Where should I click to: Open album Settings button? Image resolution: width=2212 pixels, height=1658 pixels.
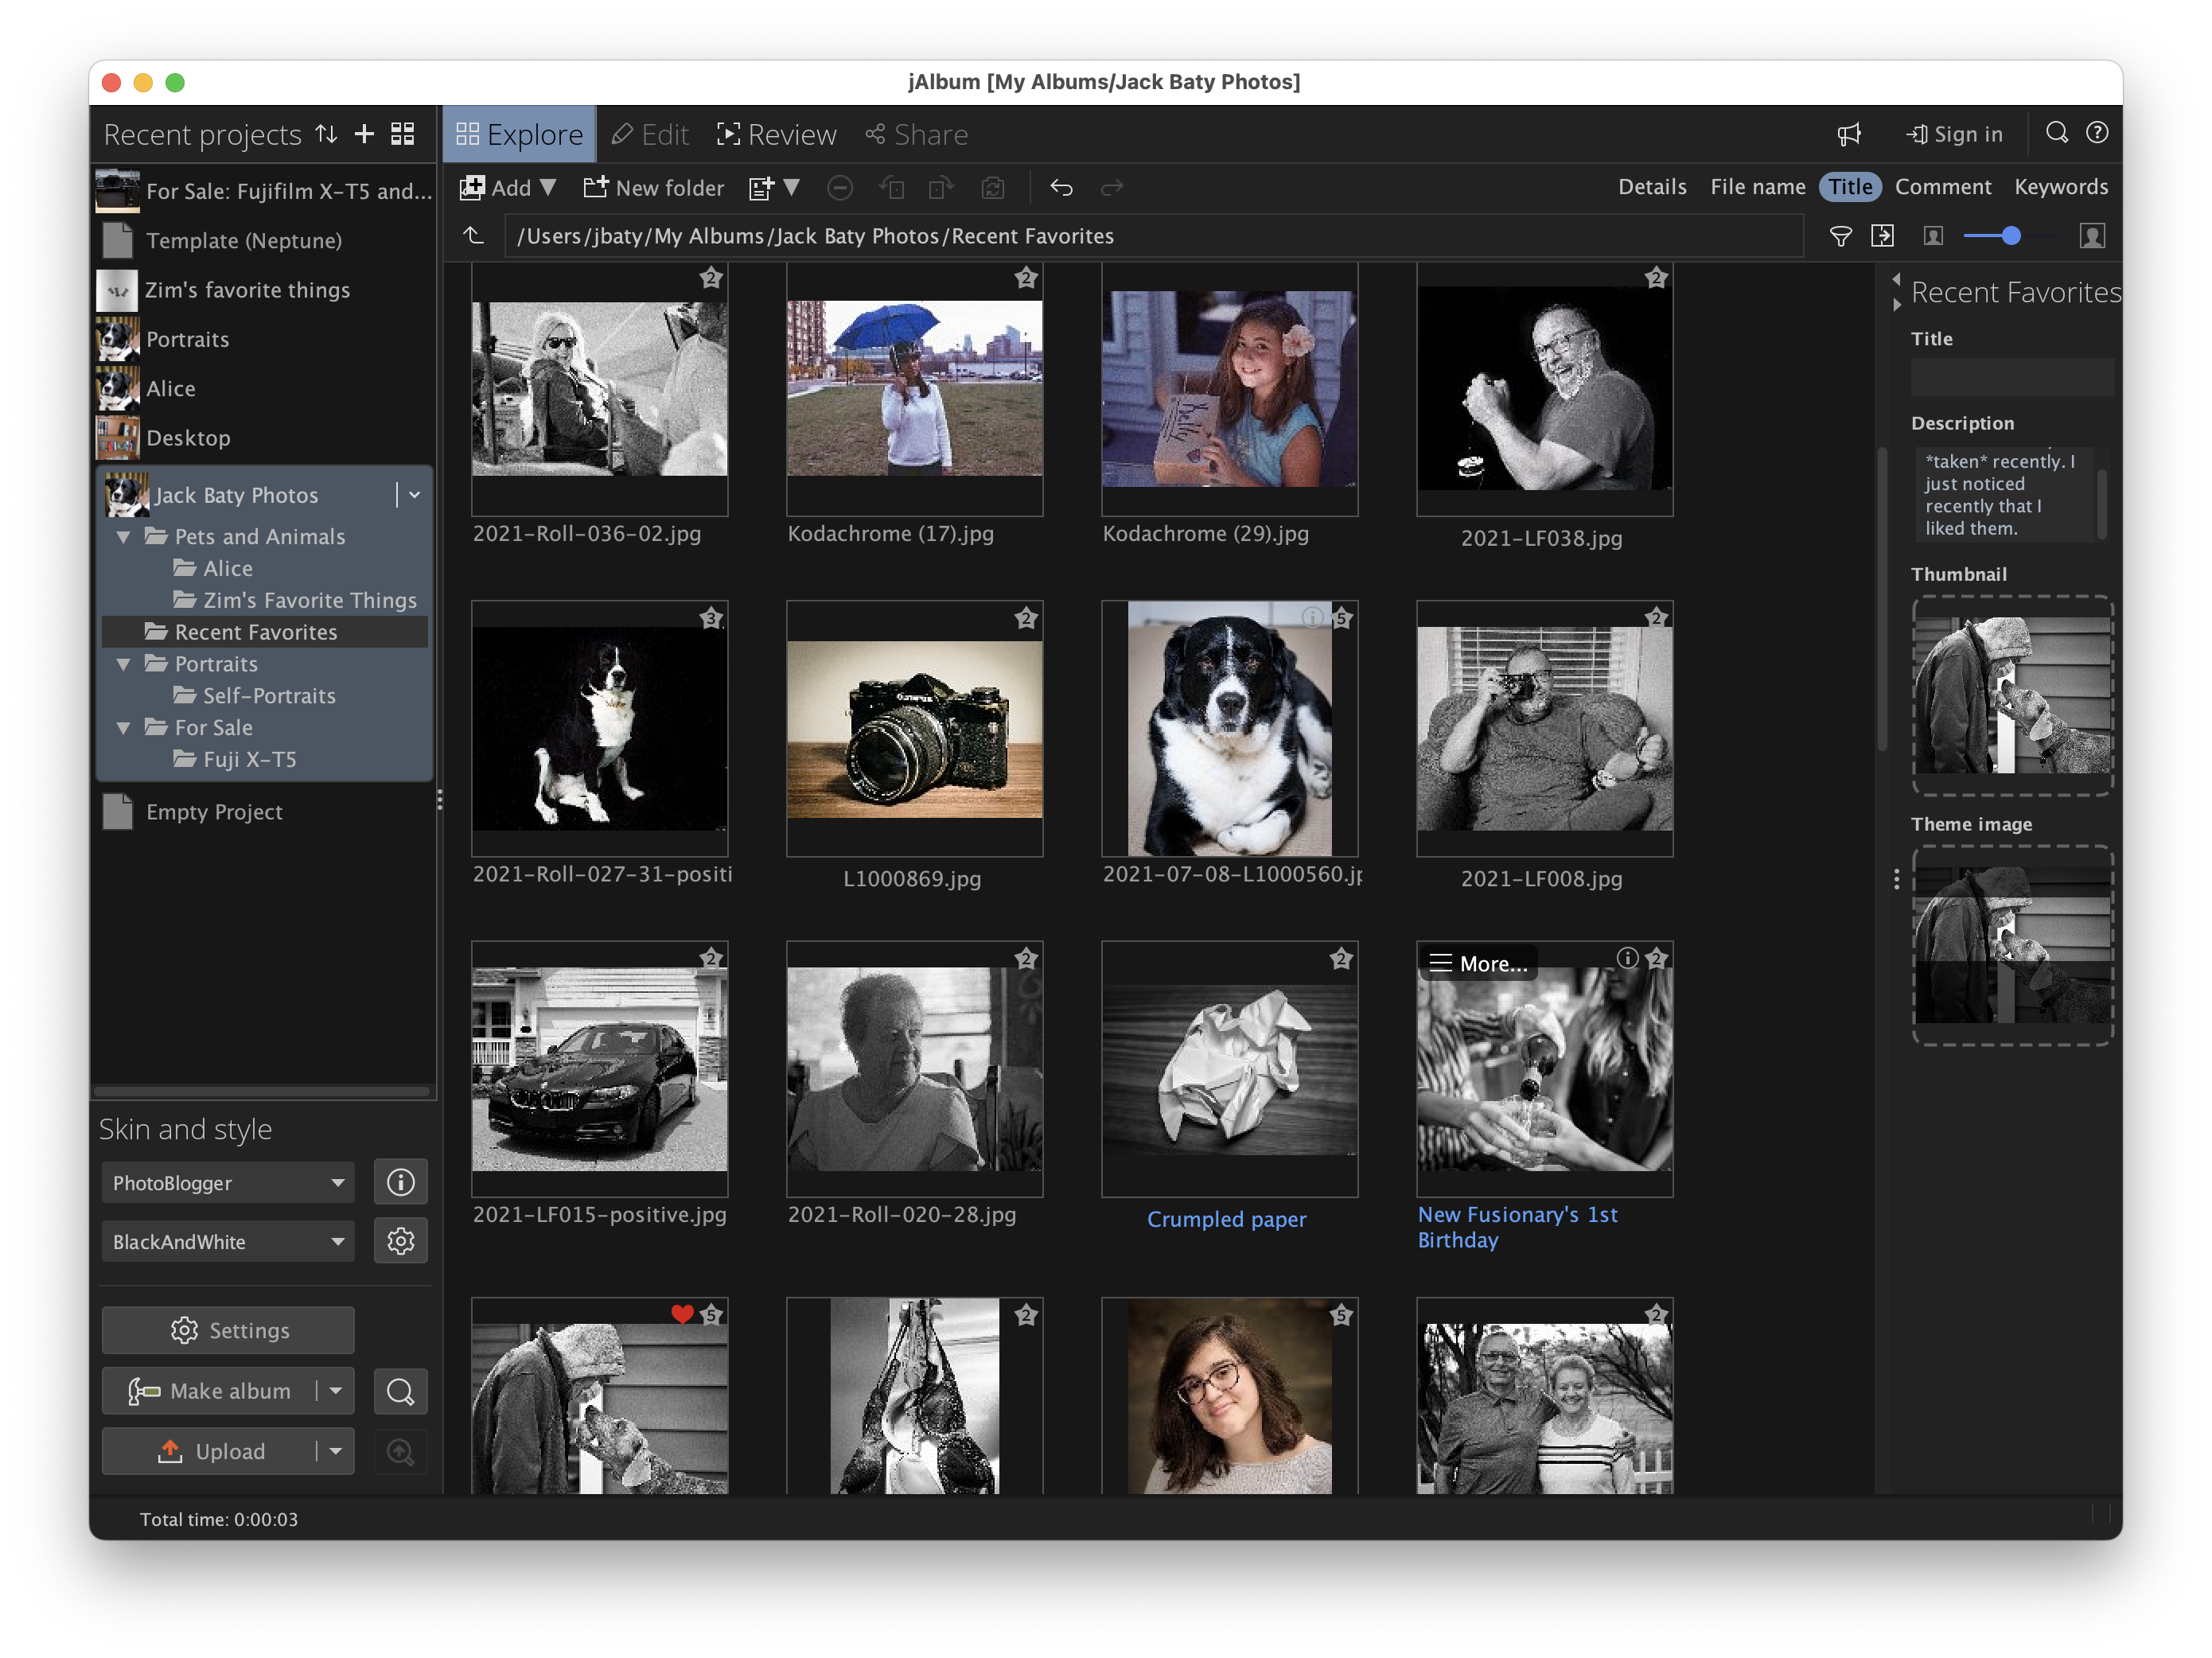click(x=228, y=1331)
